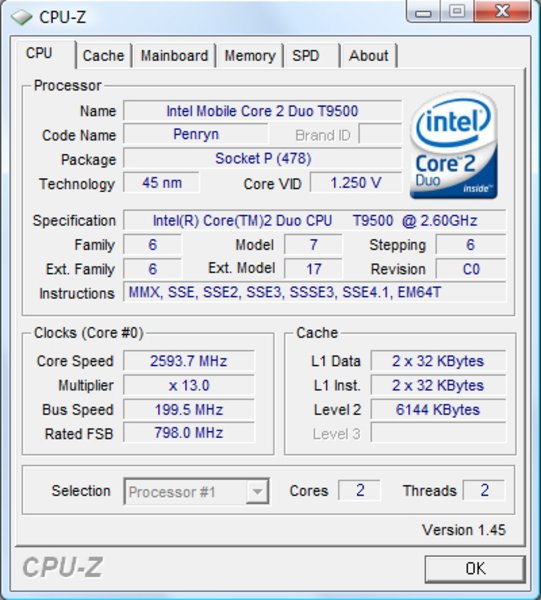This screenshot has height=600, width=541.
Task: Click the maximize button in title bar
Action: tap(457, 11)
